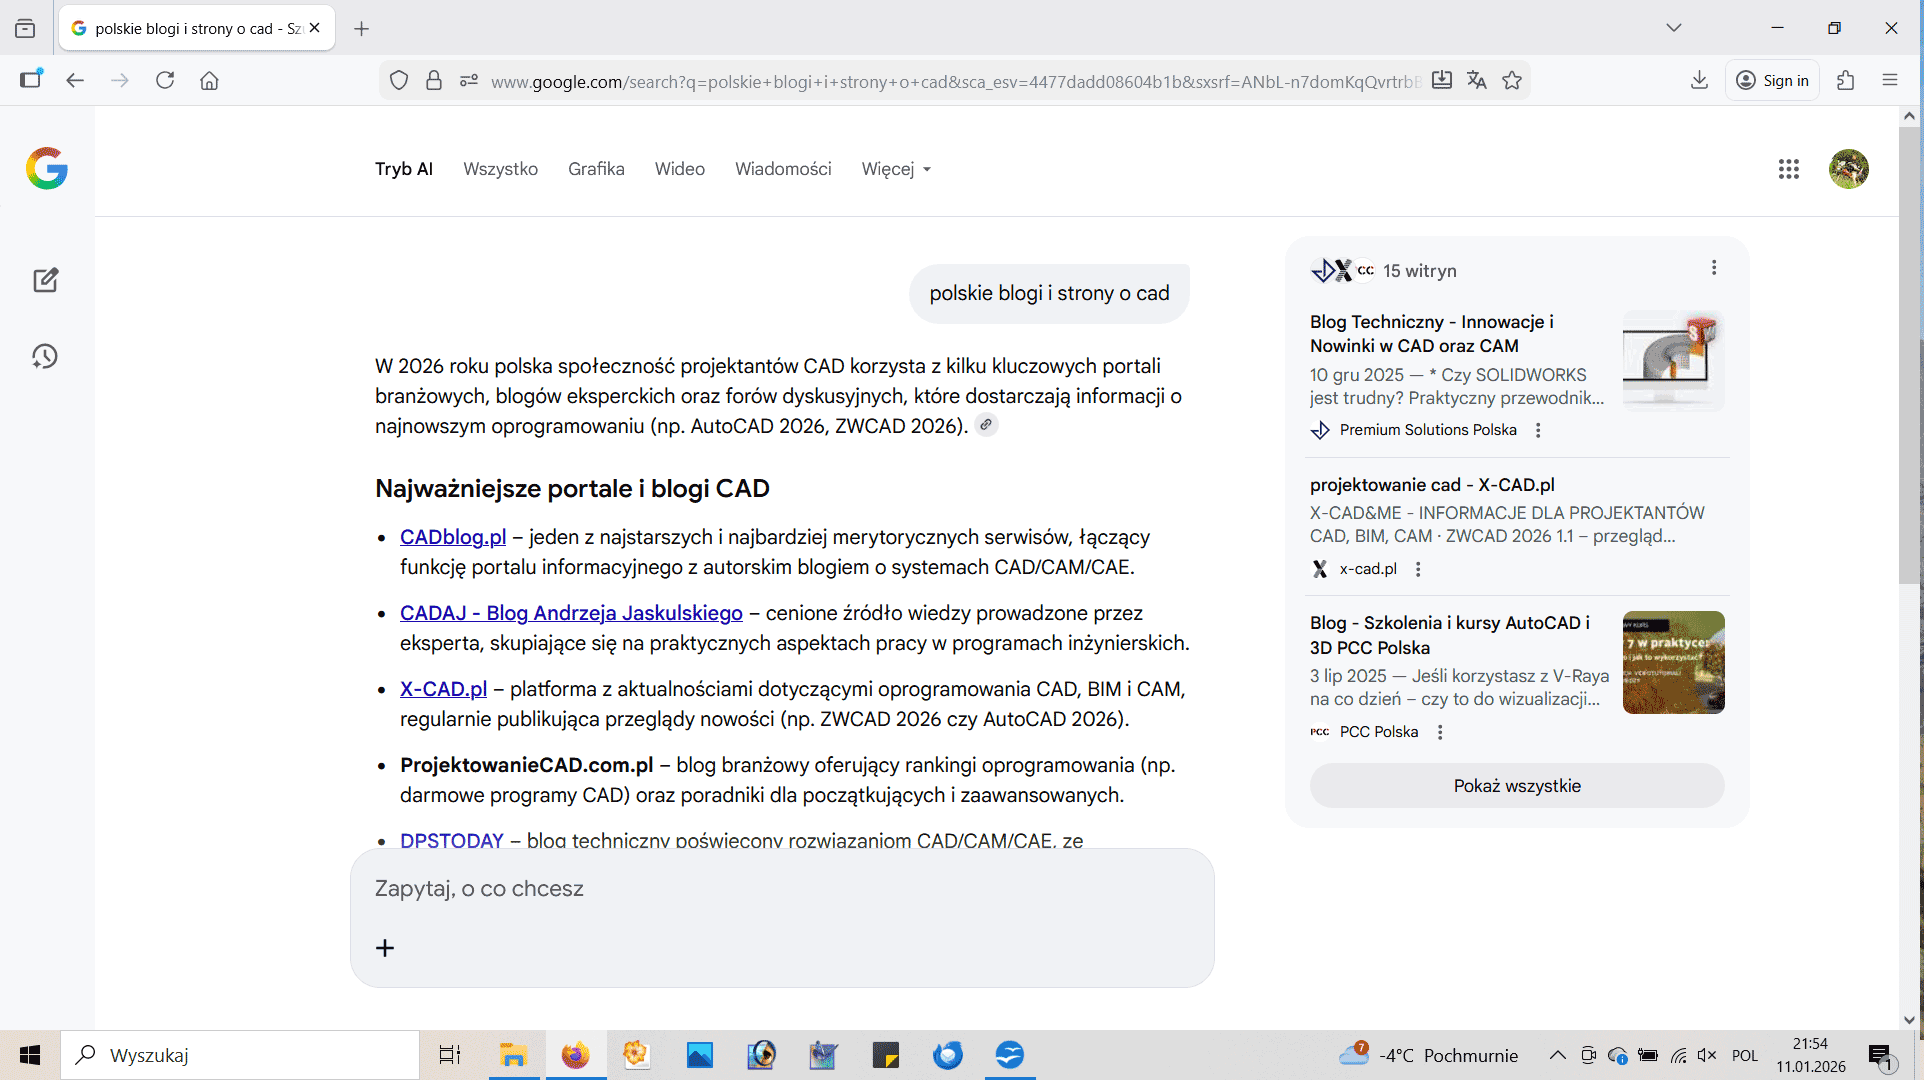The image size is (1924, 1080).
Task: Open the X-CAD.pl link
Action: tap(443, 689)
